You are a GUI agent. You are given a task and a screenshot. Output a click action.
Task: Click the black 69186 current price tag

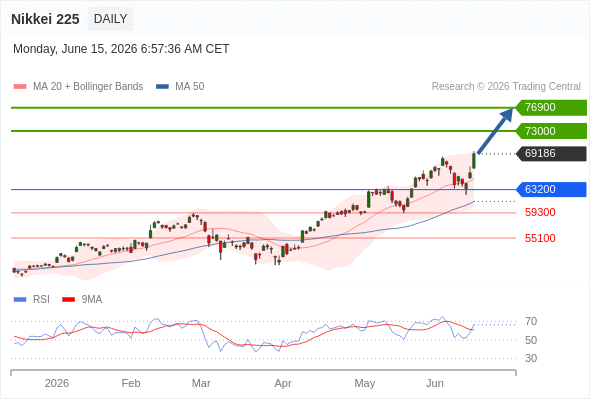click(x=551, y=154)
